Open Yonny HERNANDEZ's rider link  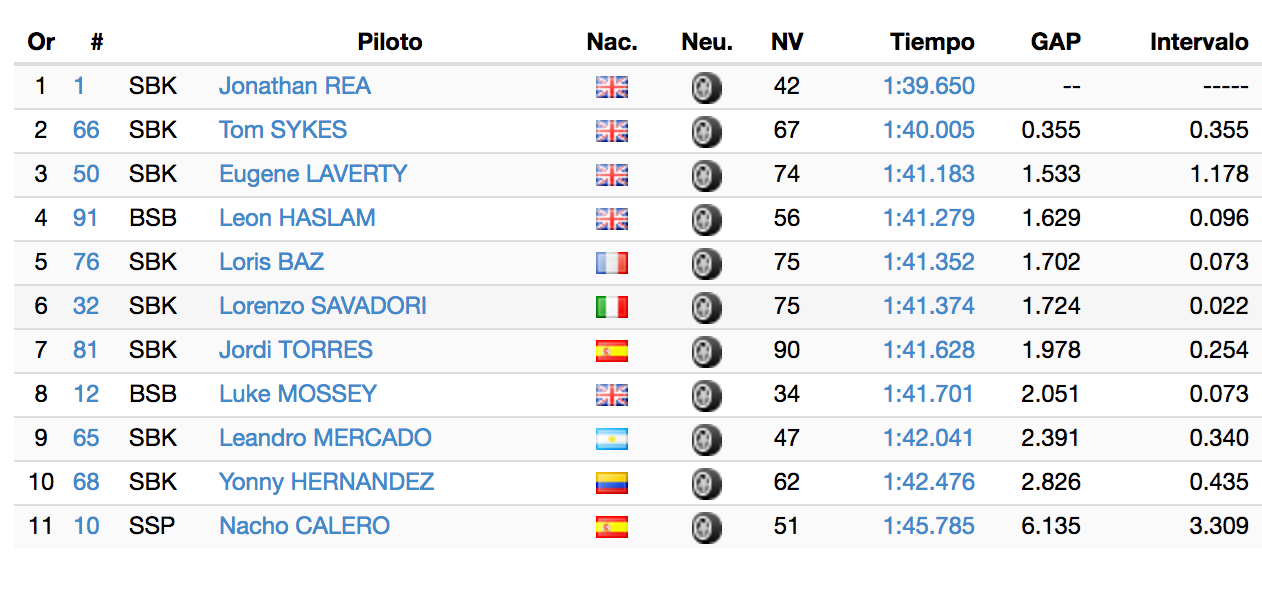tap(327, 482)
